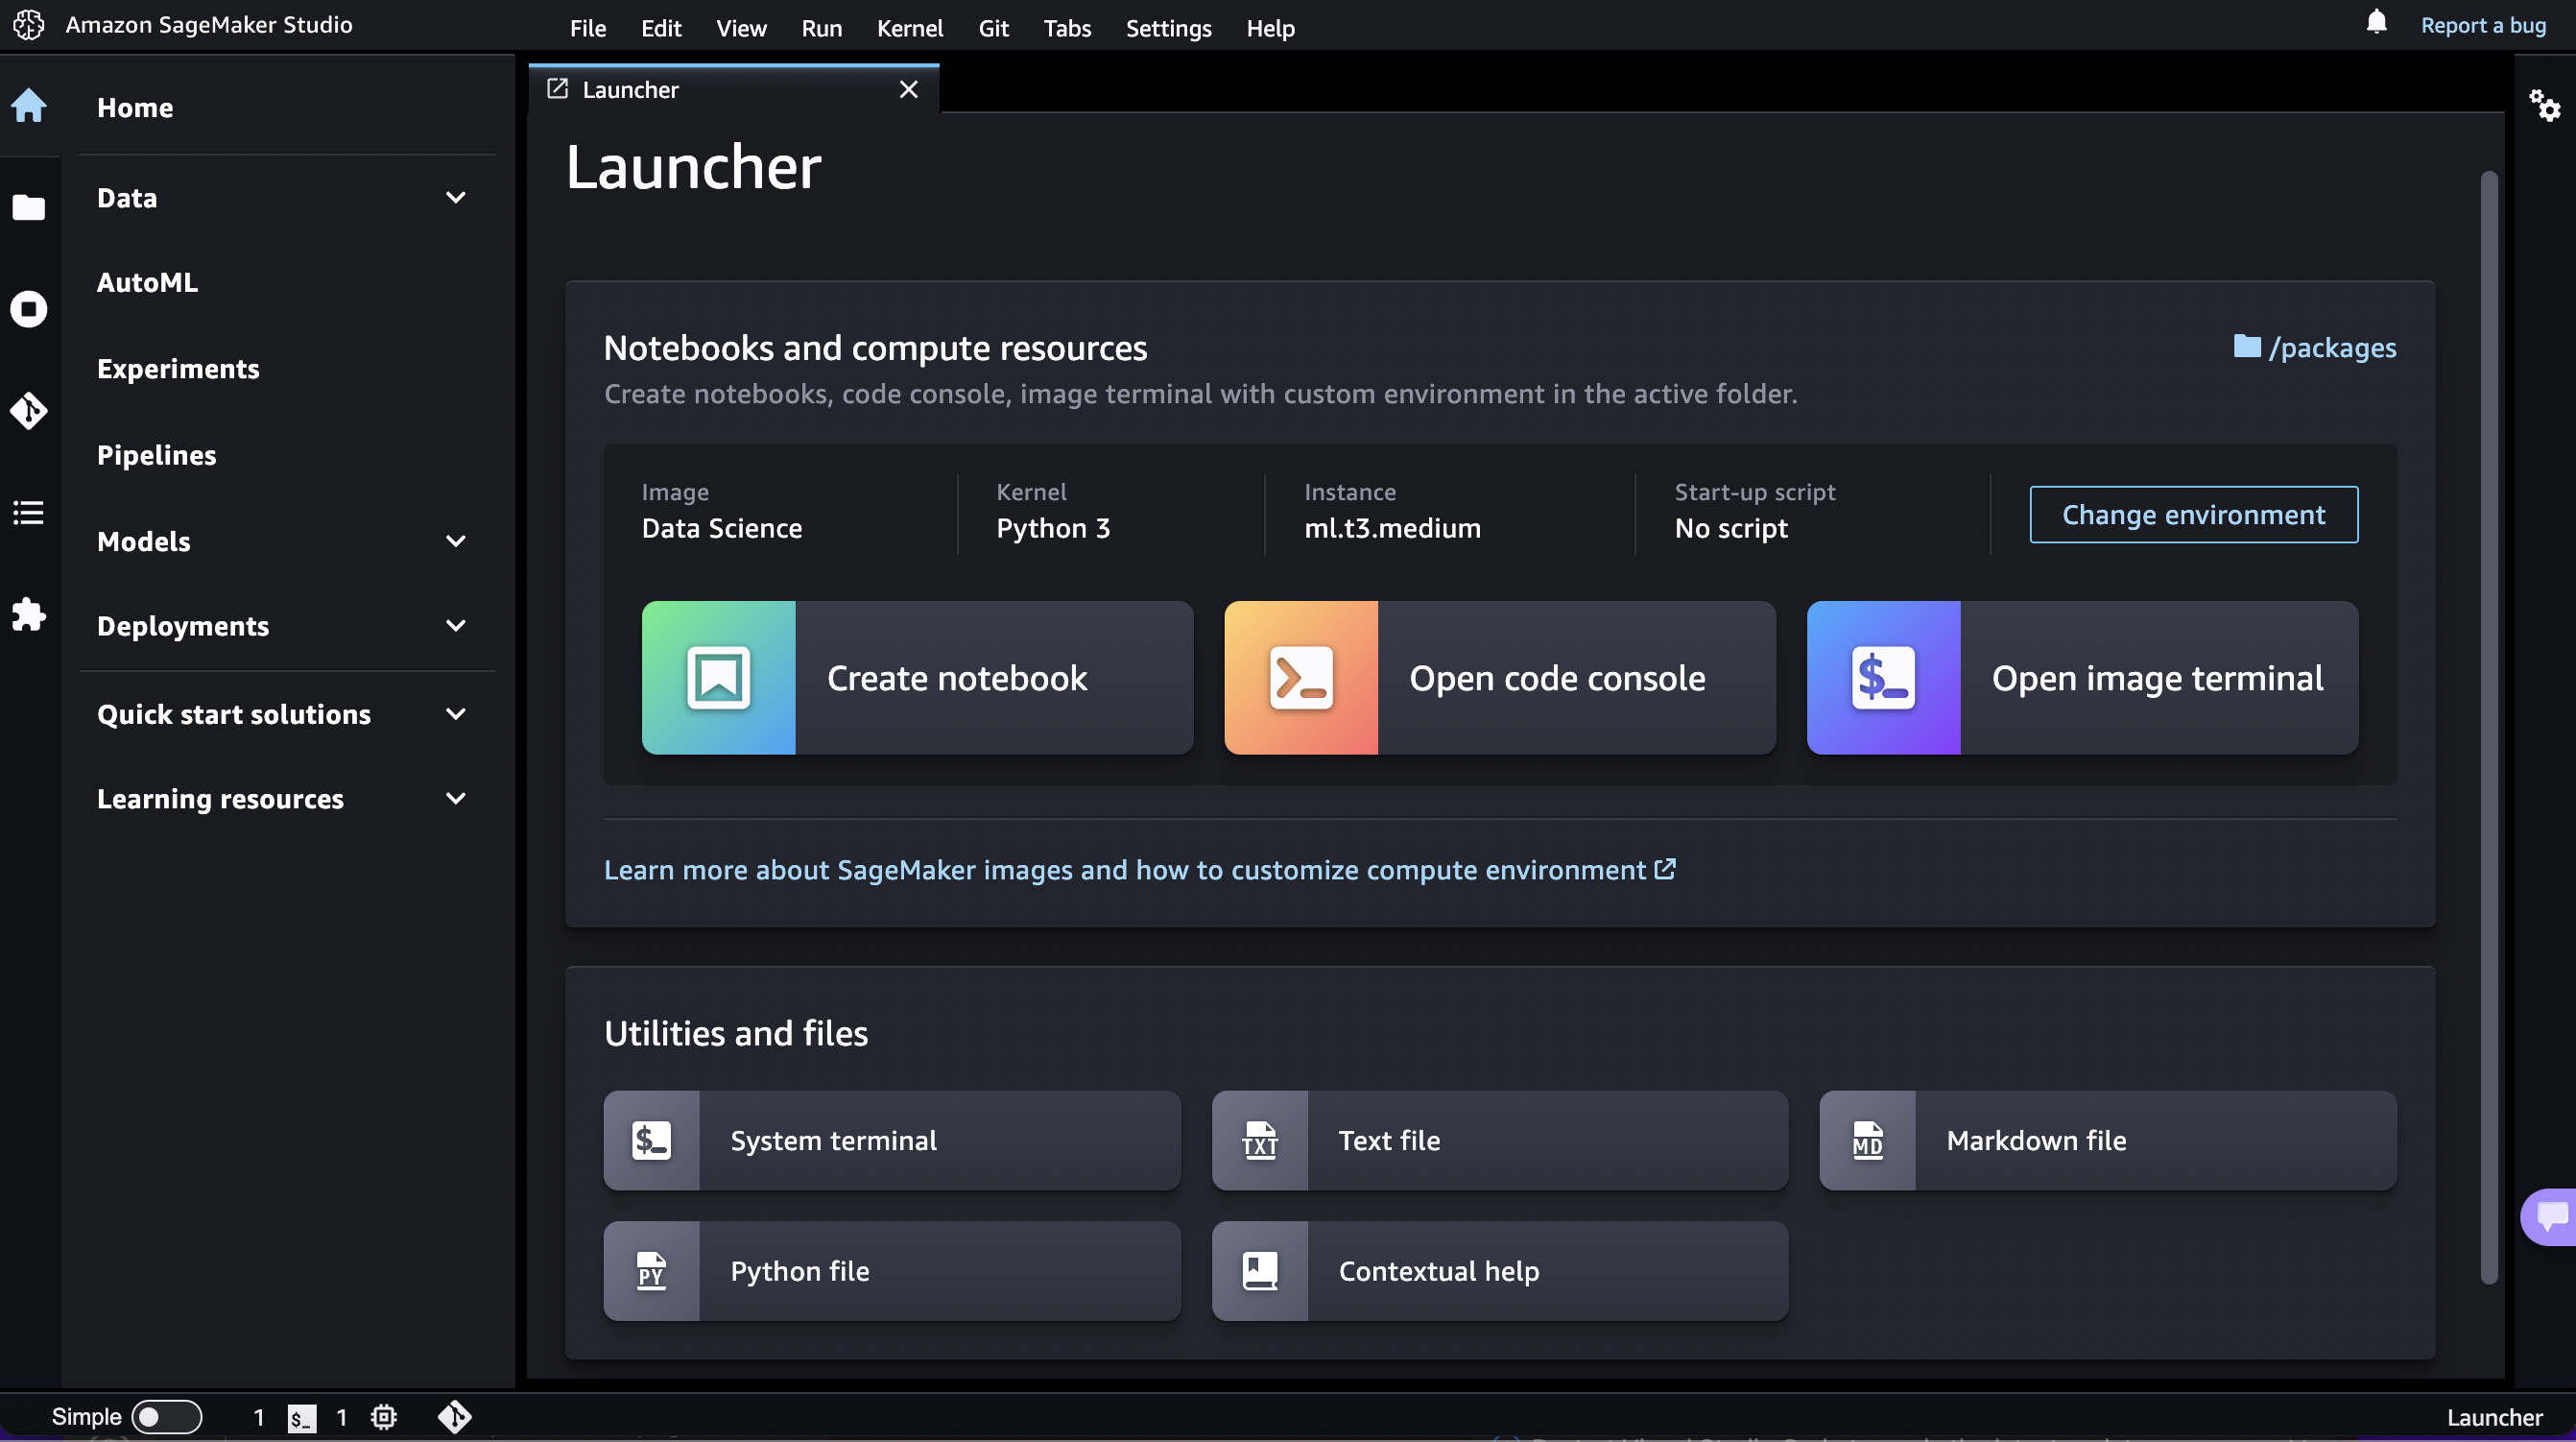The height and width of the screenshot is (1442, 2576).
Task: Click the Run menu item
Action: pos(819,25)
